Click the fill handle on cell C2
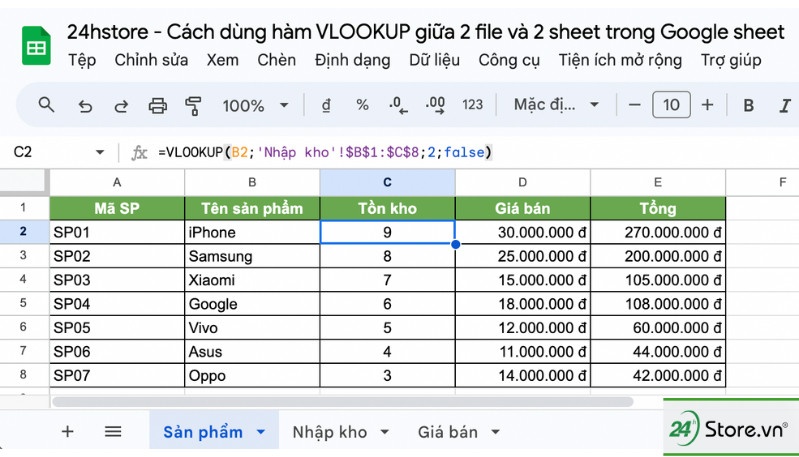 [456, 244]
